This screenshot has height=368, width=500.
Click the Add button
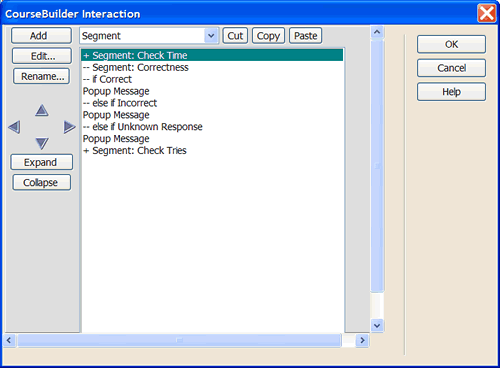[x=41, y=36]
